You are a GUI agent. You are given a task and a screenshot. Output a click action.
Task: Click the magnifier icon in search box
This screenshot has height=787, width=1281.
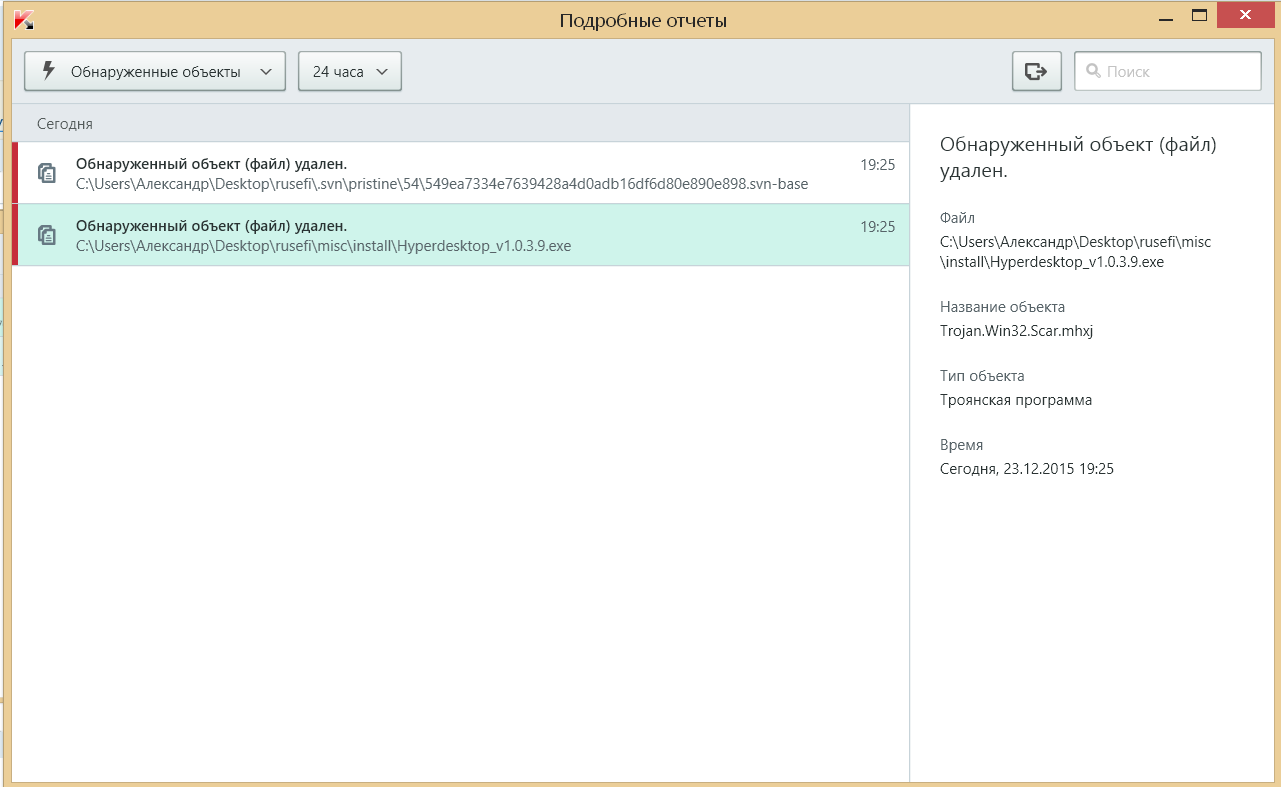1093,71
